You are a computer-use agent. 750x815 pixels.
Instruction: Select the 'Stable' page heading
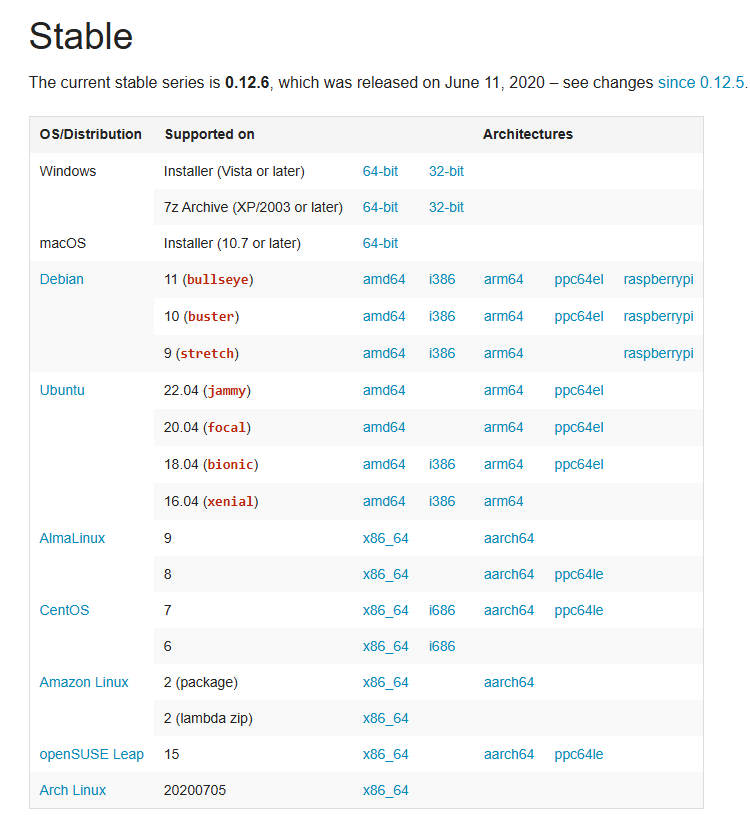81,36
